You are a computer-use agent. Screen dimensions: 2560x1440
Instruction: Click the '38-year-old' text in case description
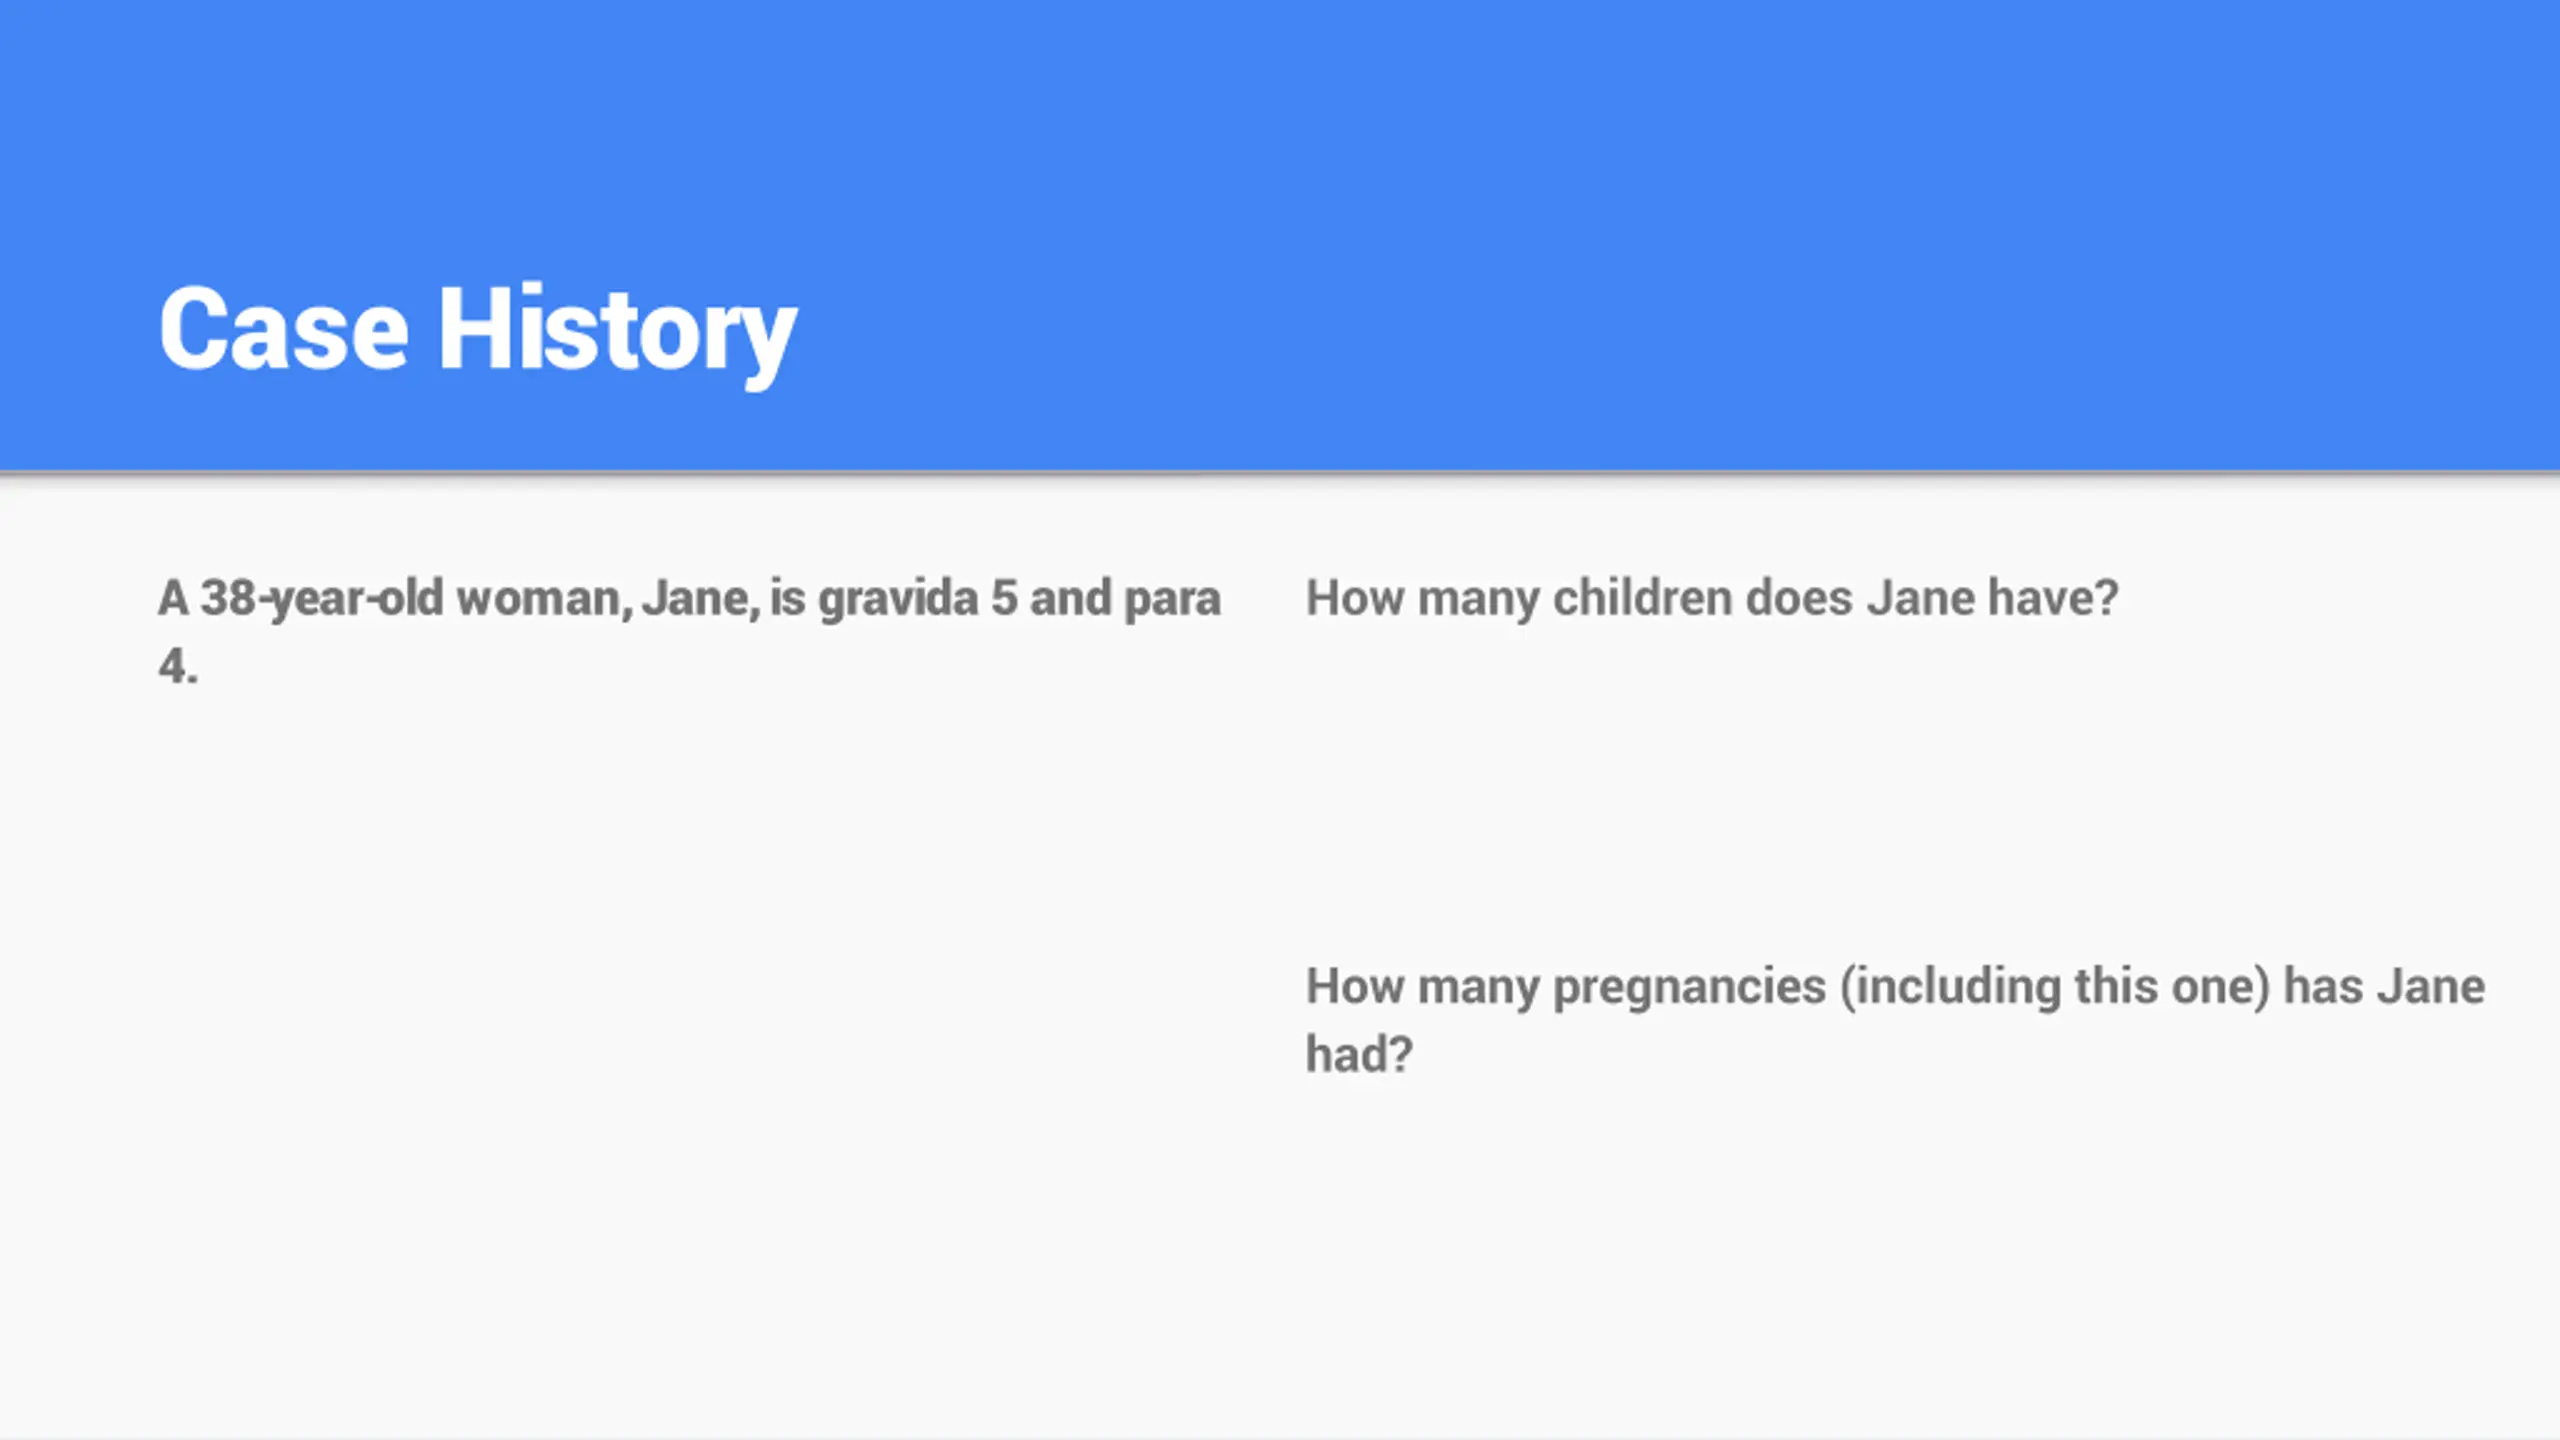click(322, 599)
